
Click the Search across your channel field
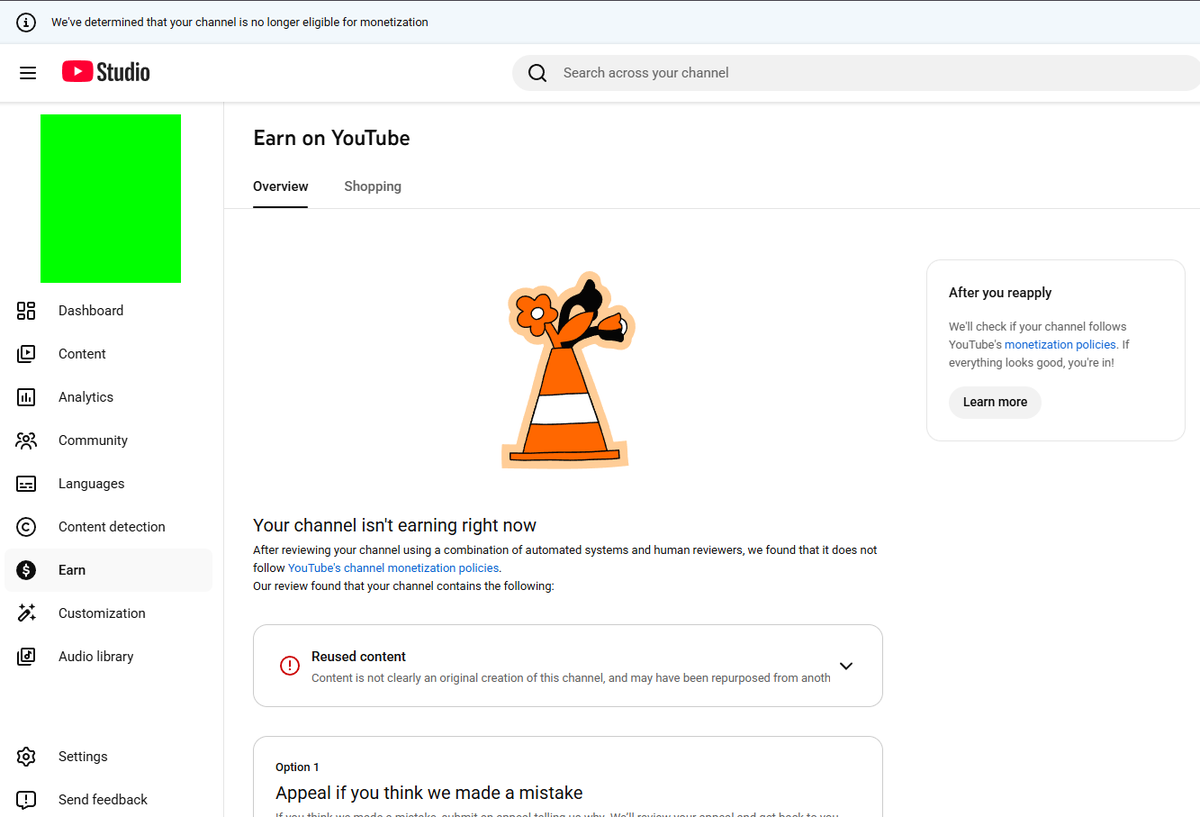(856, 73)
